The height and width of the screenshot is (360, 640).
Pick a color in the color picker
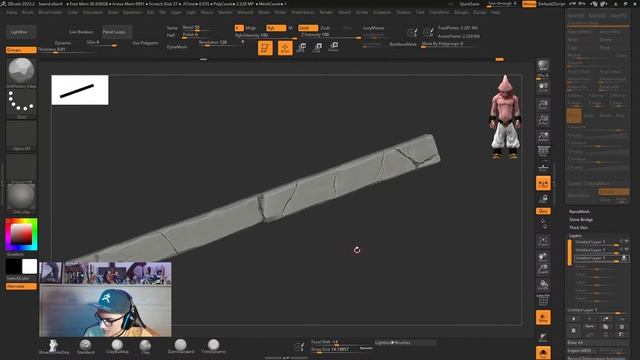(21, 234)
